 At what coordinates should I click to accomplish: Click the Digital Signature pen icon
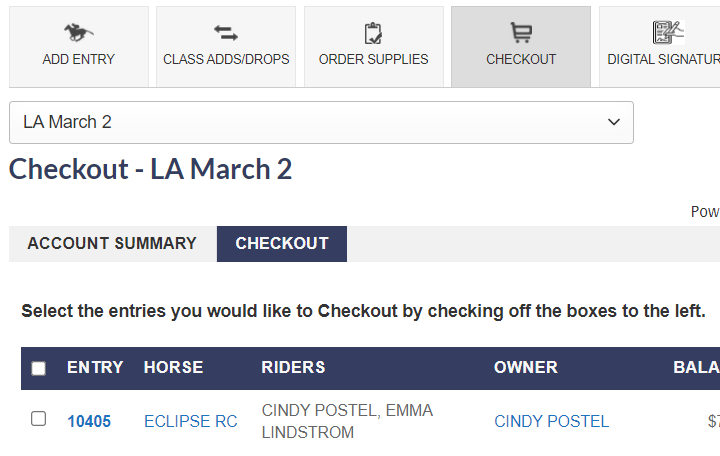pyautogui.click(x=669, y=33)
